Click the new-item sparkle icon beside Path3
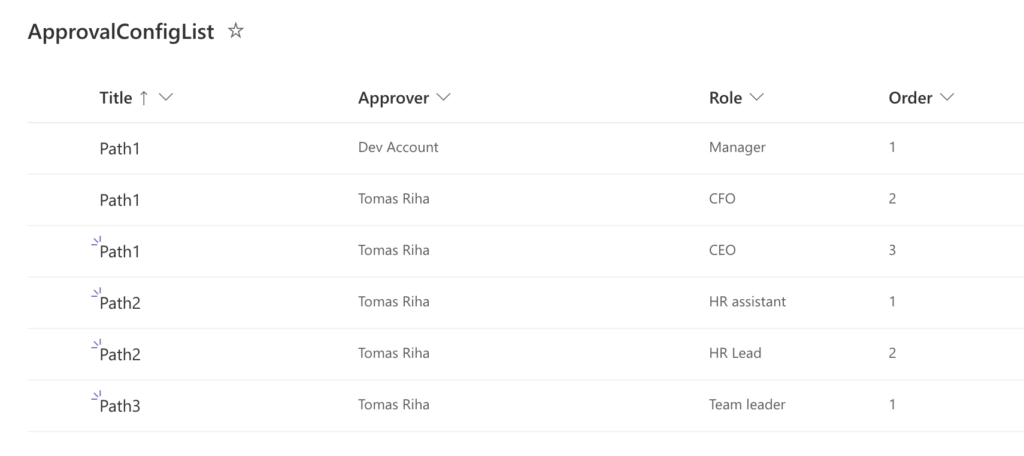Image resolution: width=1024 pixels, height=456 pixels. pos(96,395)
